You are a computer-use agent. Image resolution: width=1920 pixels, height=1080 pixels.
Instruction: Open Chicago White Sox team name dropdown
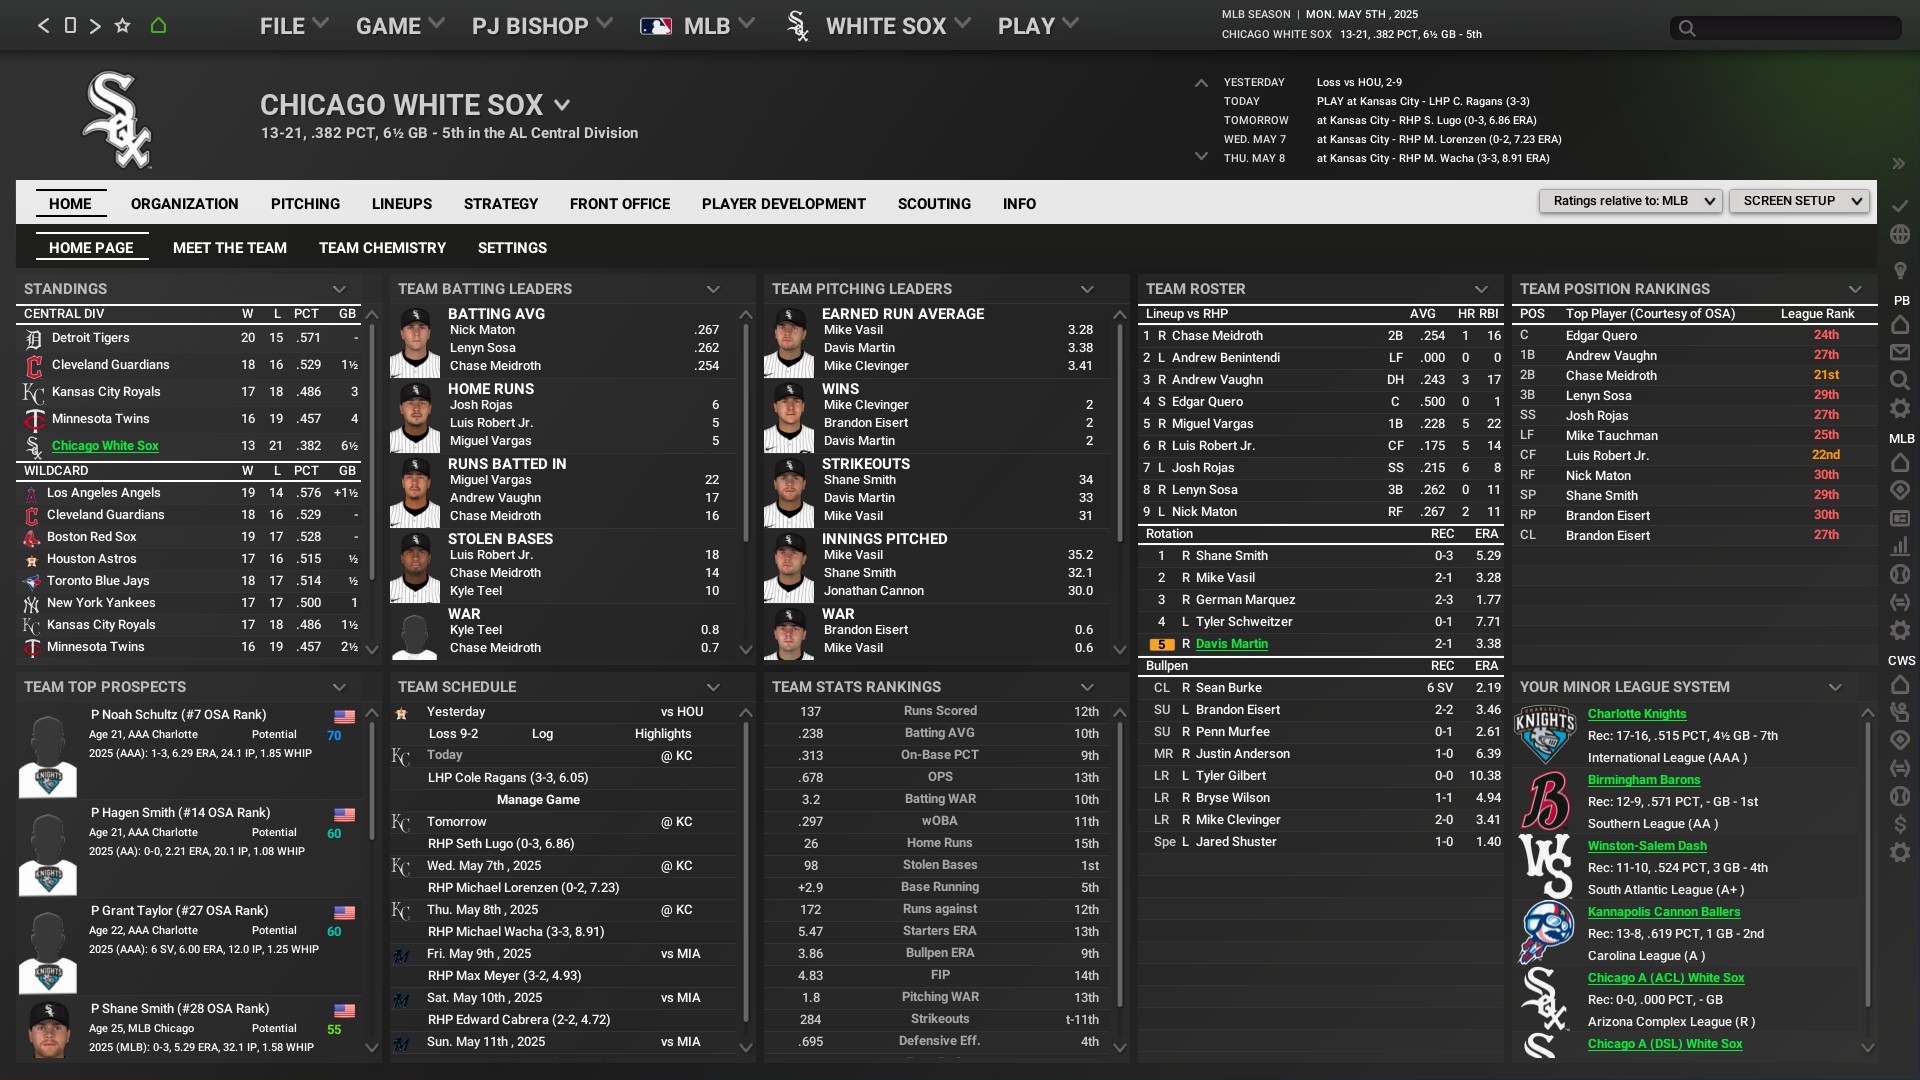pos(562,105)
